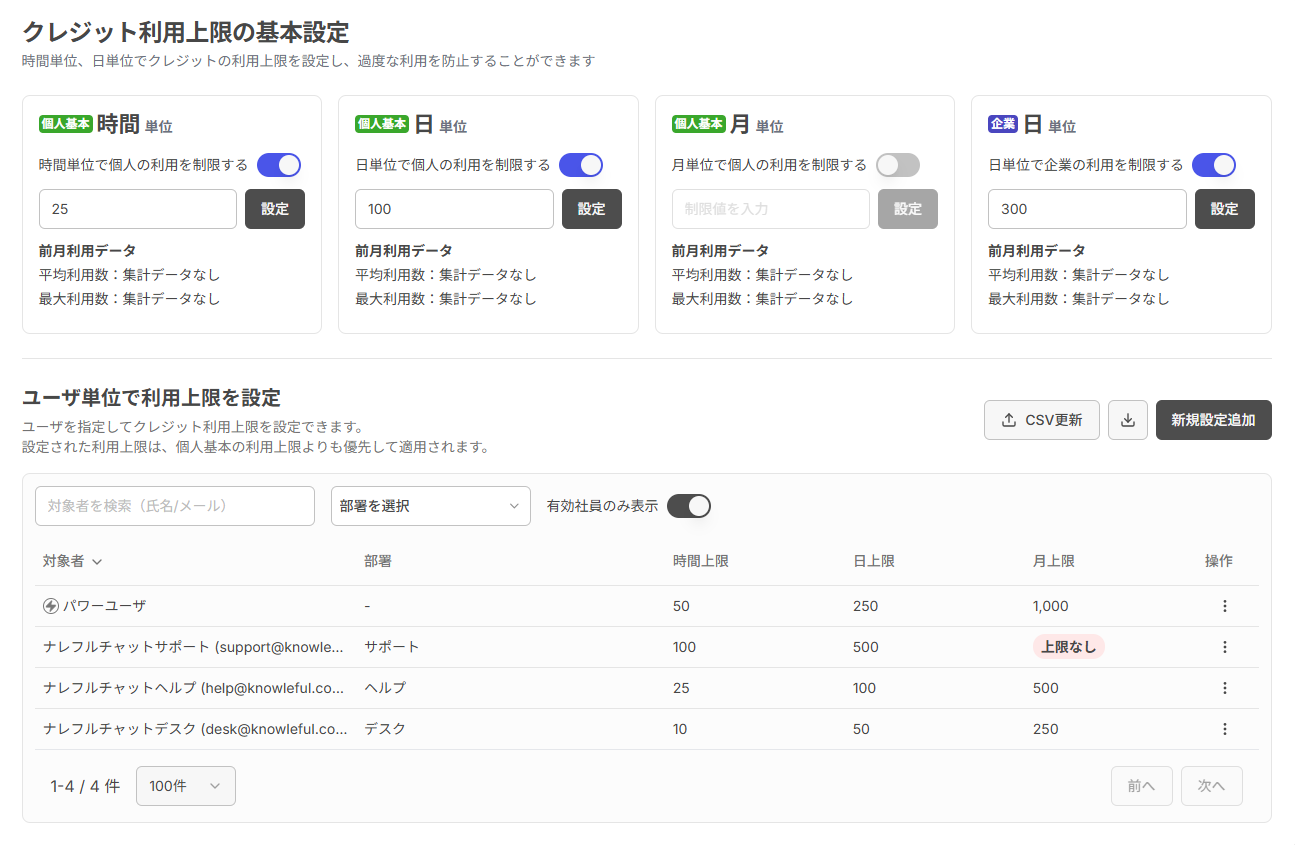The height and width of the screenshot is (845, 1295).
Task: Click the 対象者を検索 search field
Action: click(x=175, y=506)
